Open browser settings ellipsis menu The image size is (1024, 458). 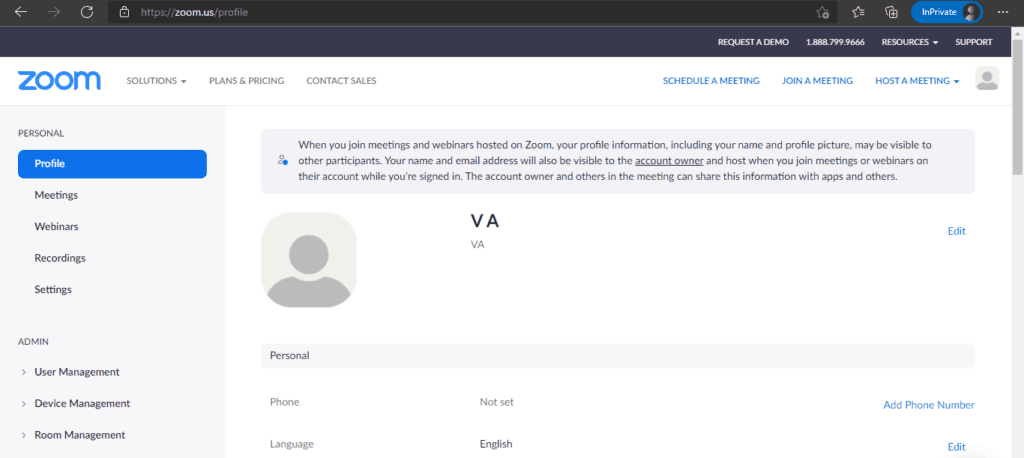click(x=1002, y=12)
